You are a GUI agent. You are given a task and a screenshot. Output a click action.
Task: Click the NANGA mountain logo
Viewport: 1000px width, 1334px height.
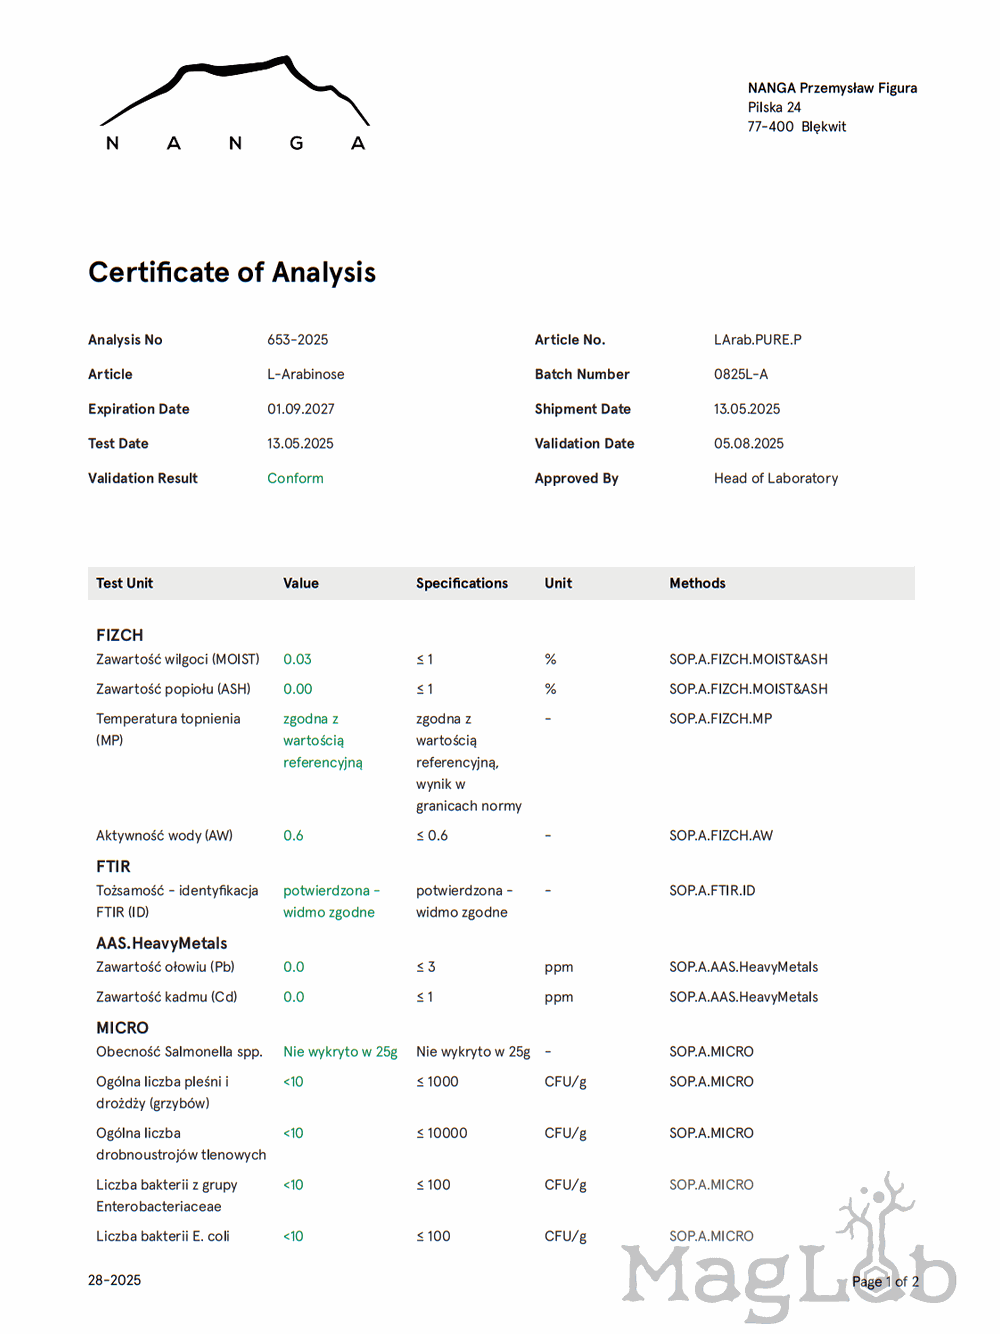tap(235, 104)
